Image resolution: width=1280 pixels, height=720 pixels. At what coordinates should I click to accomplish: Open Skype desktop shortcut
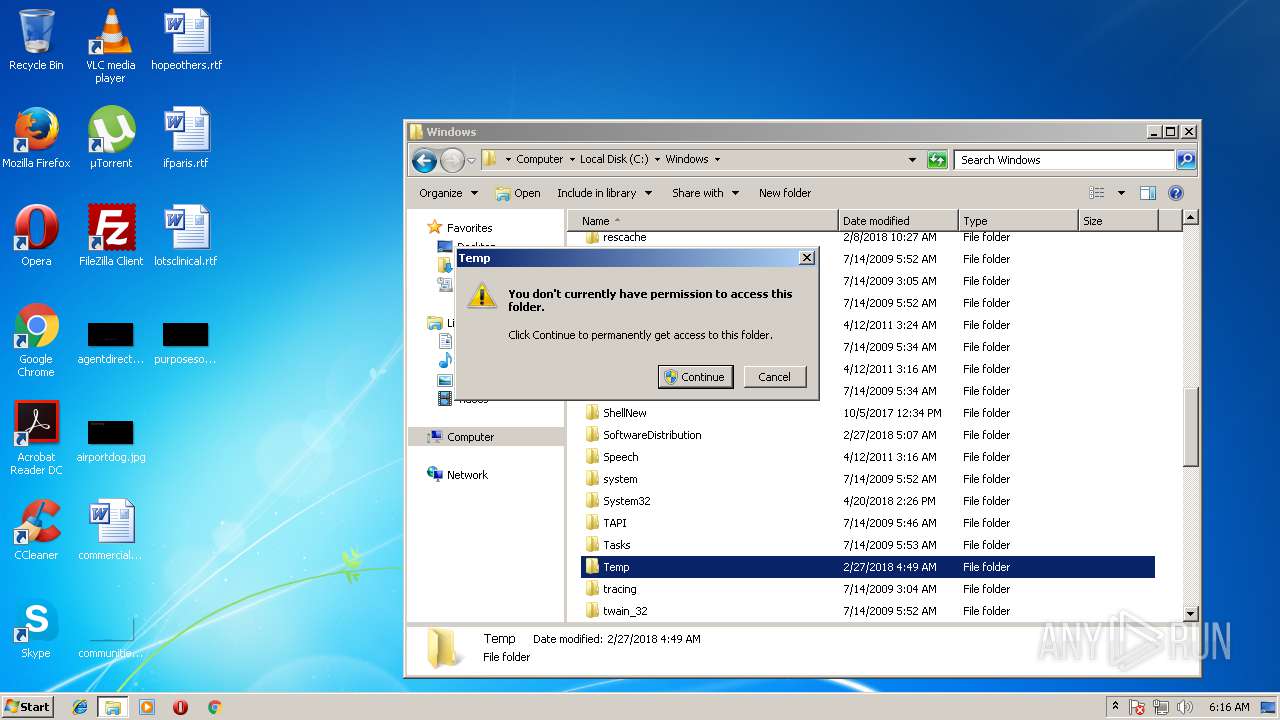pyautogui.click(x=36, y=628)
